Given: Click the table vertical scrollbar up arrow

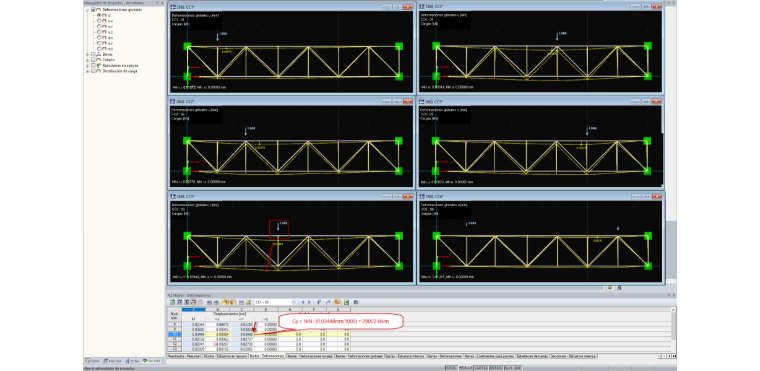Looking at the screenshot, I should (673, 309).
